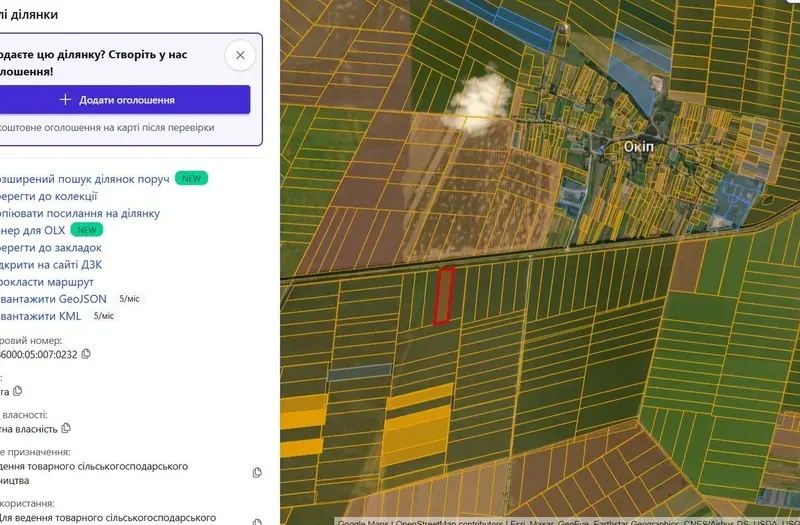The image size is (800, 525).
Task: Click 5/міс badge next to KML
Action: tap(104, 316)
